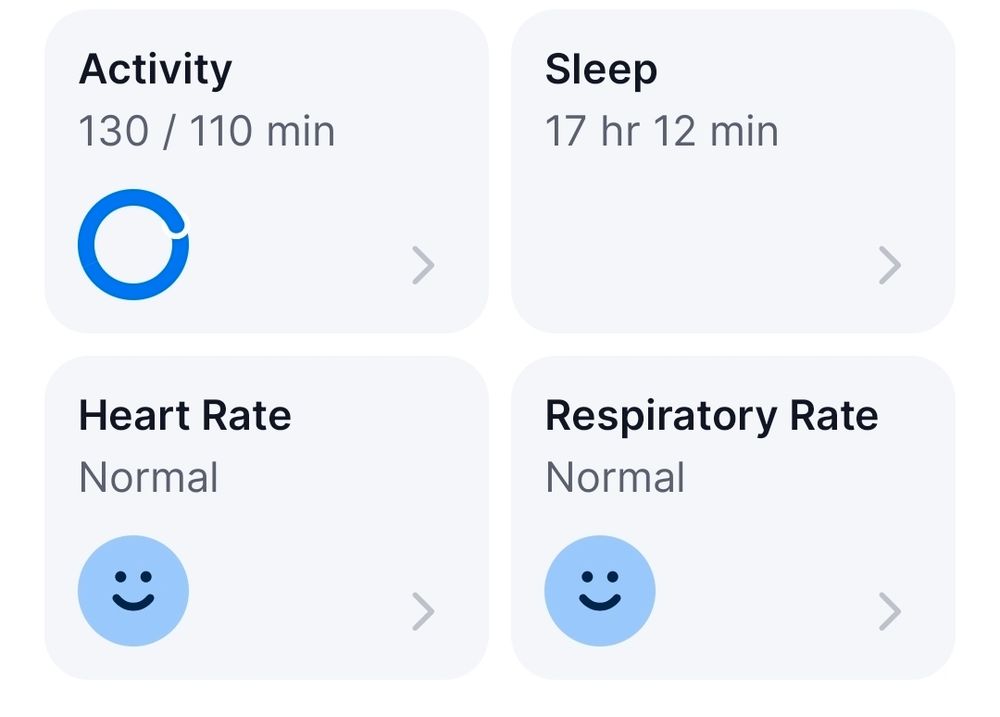This screenshot has height=717, width=1000.
Task: Click the Normal status under Respiratory Rate
Action: (x=615, y=477)
